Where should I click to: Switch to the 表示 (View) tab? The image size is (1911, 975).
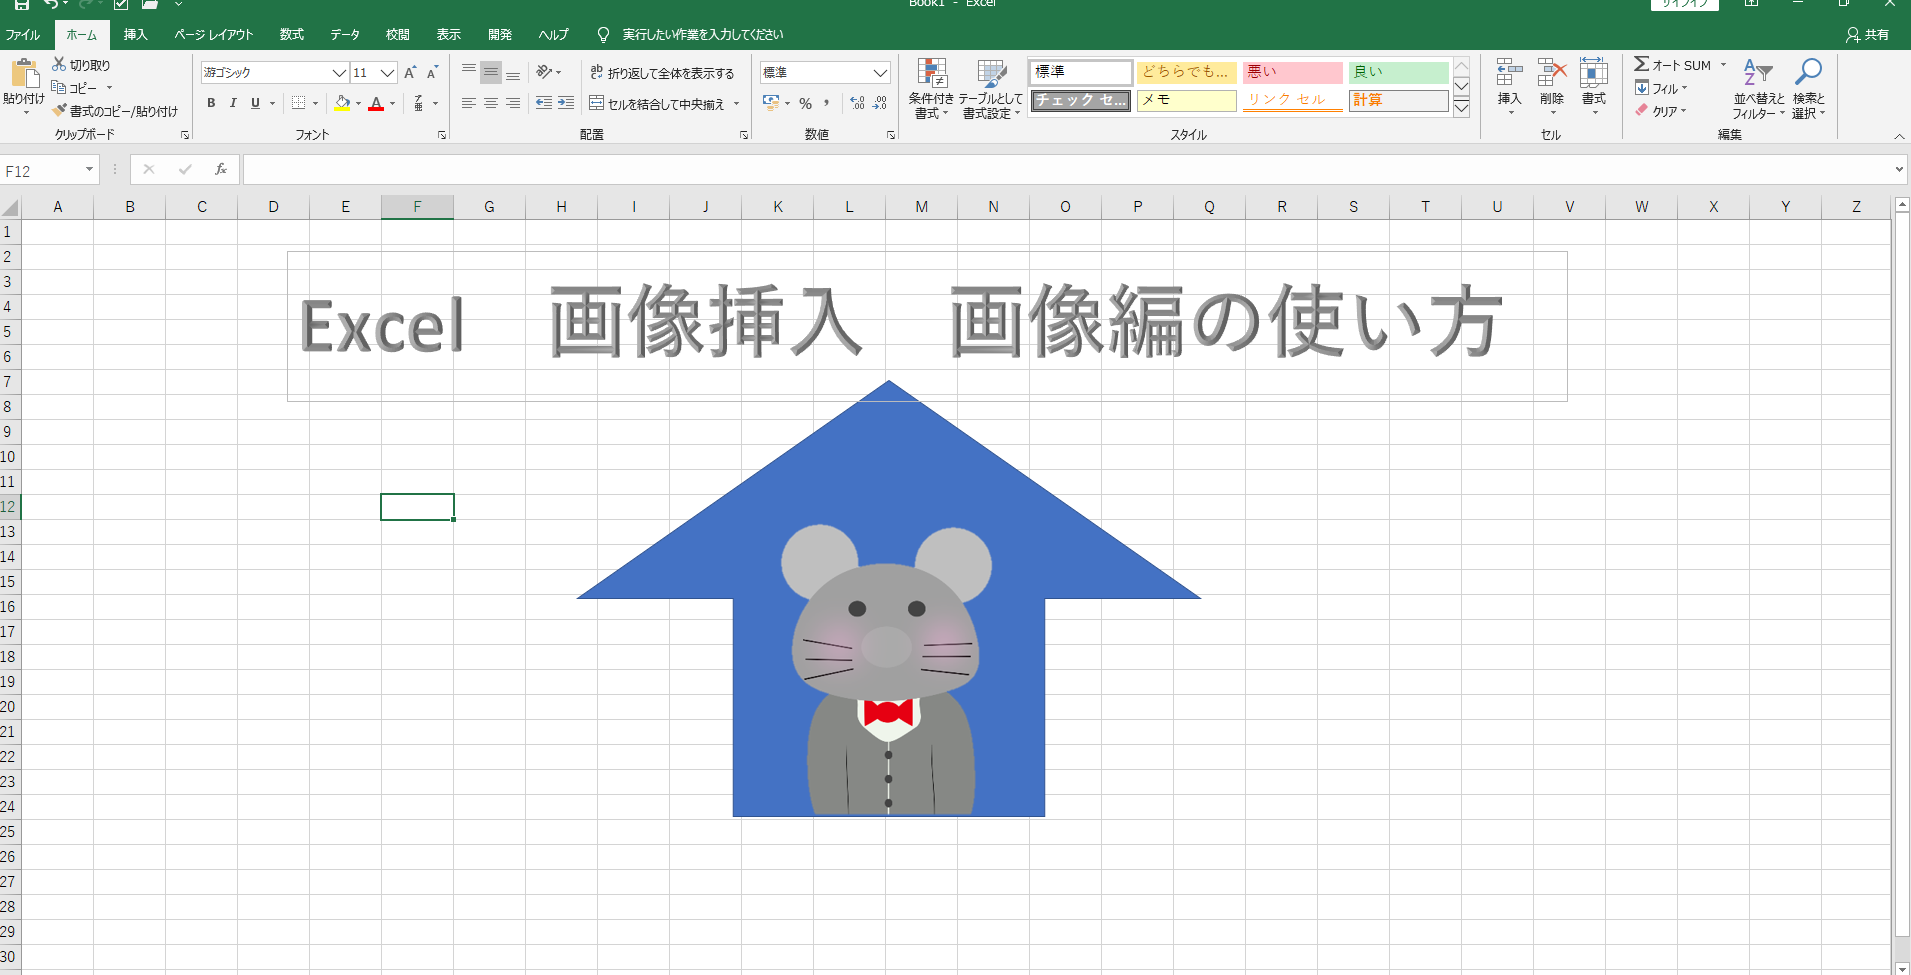[448, 35]
